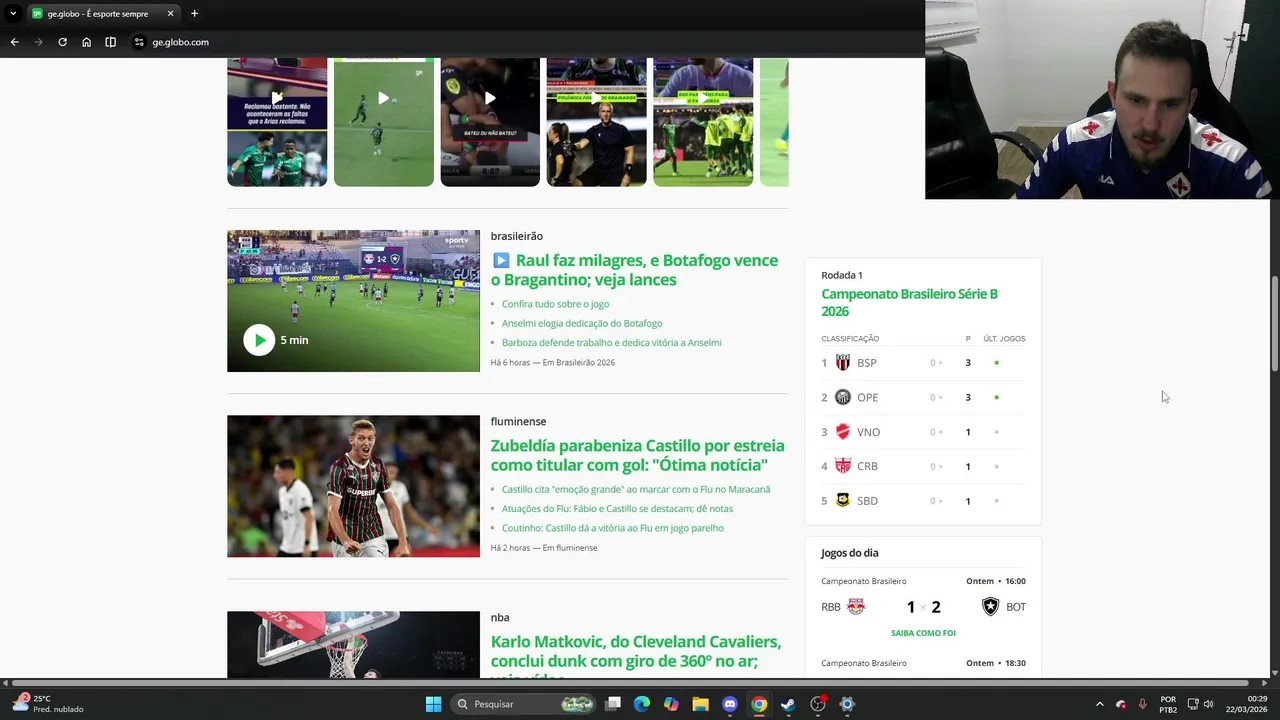Open volume controls in system tray
The image size is (1280, 720).
tap(1209, 704)
